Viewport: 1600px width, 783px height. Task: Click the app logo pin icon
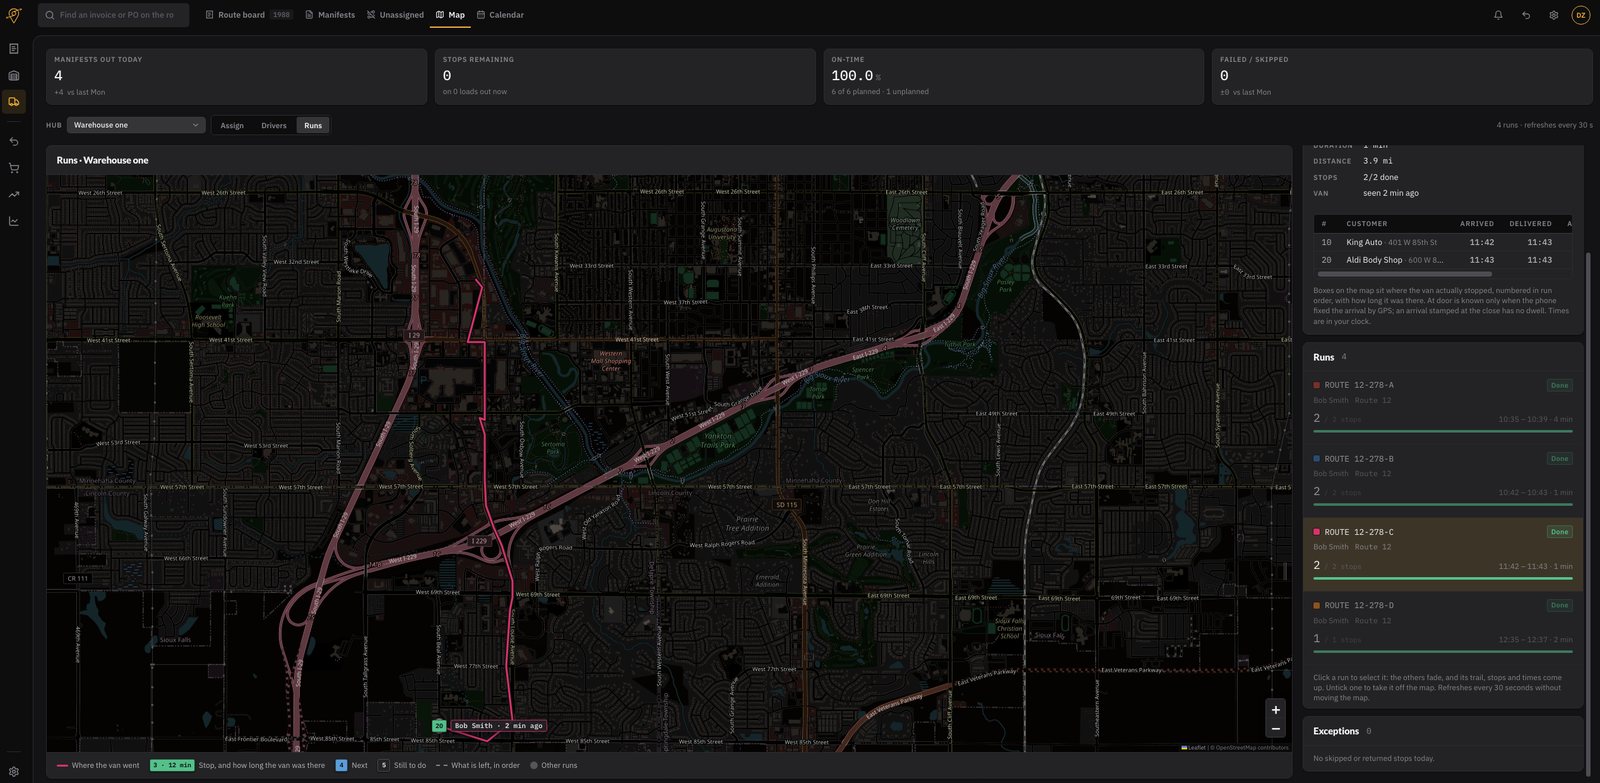[x=14, y=15]
